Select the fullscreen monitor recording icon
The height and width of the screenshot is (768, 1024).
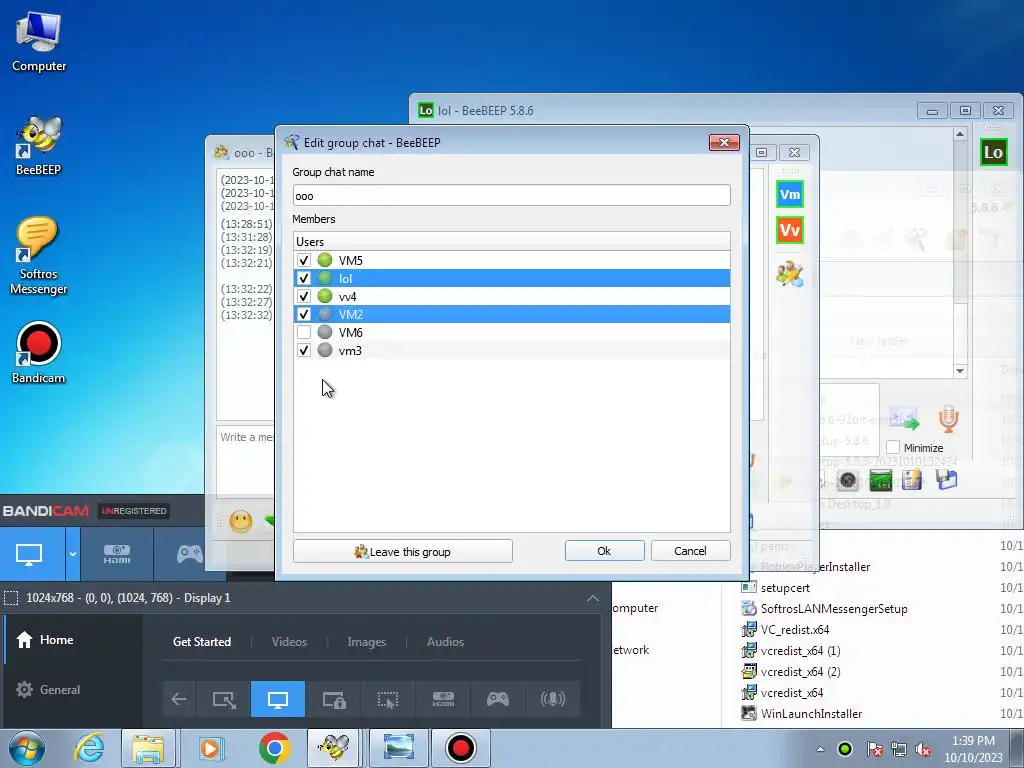(x=278, y=699)
